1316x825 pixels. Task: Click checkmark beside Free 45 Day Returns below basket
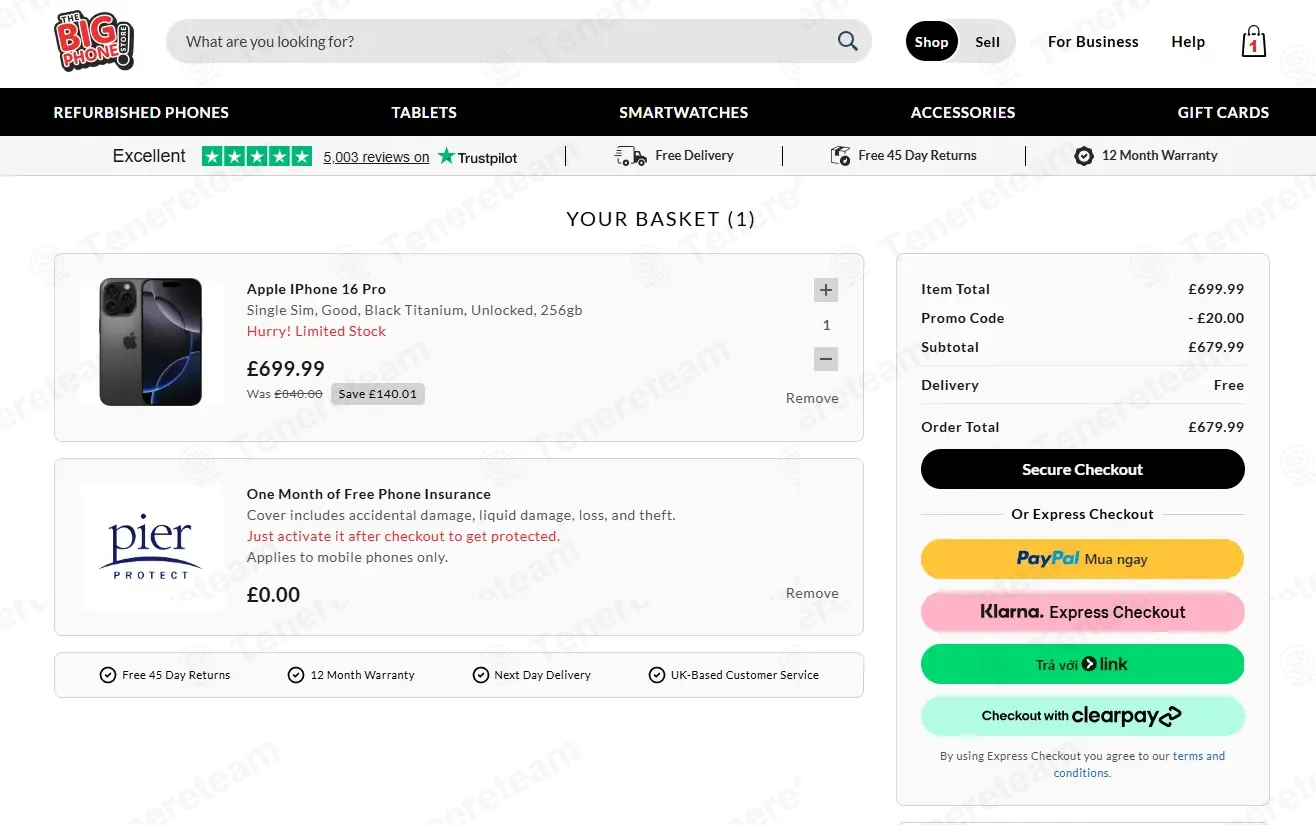[108, 675]
